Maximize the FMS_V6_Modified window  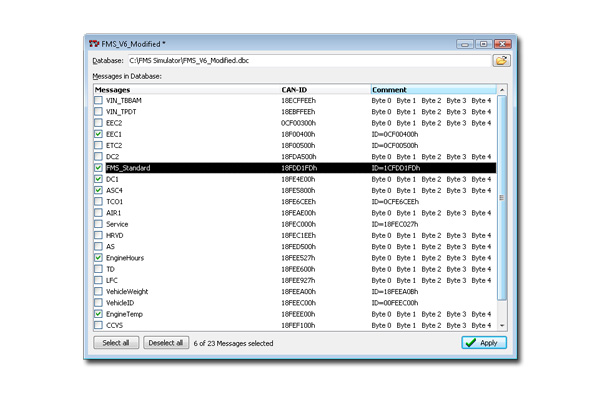point(482,44)
